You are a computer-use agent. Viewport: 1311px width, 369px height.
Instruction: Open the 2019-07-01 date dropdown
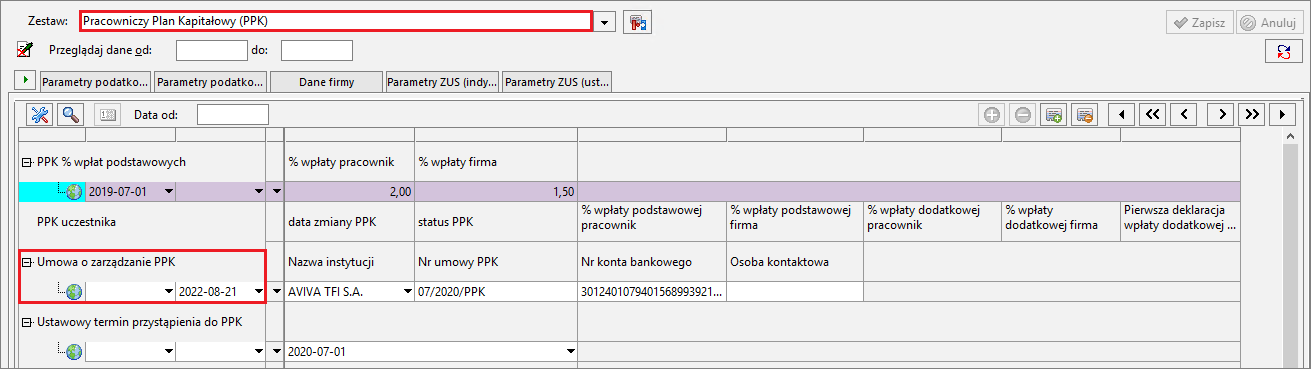168,191
